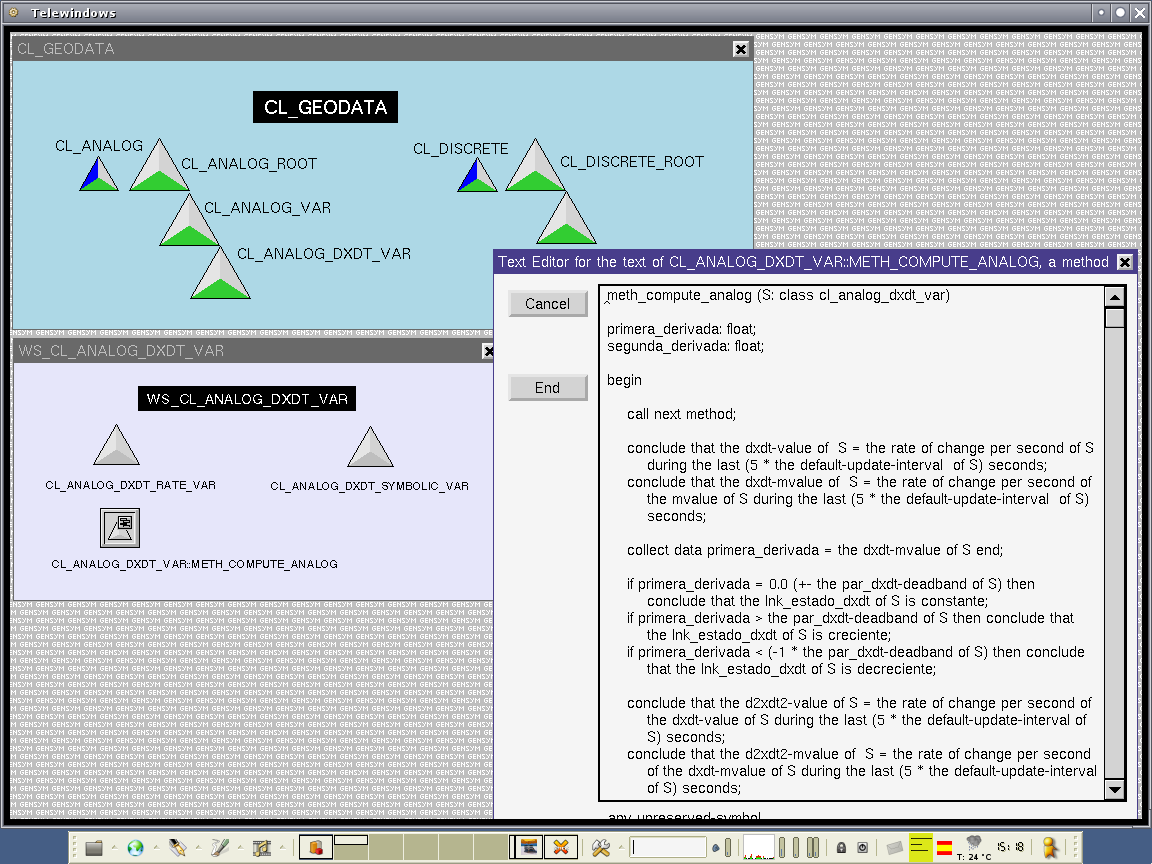
Task: Open the wrench and screwdriver settings icon
Action: (601, 848)
